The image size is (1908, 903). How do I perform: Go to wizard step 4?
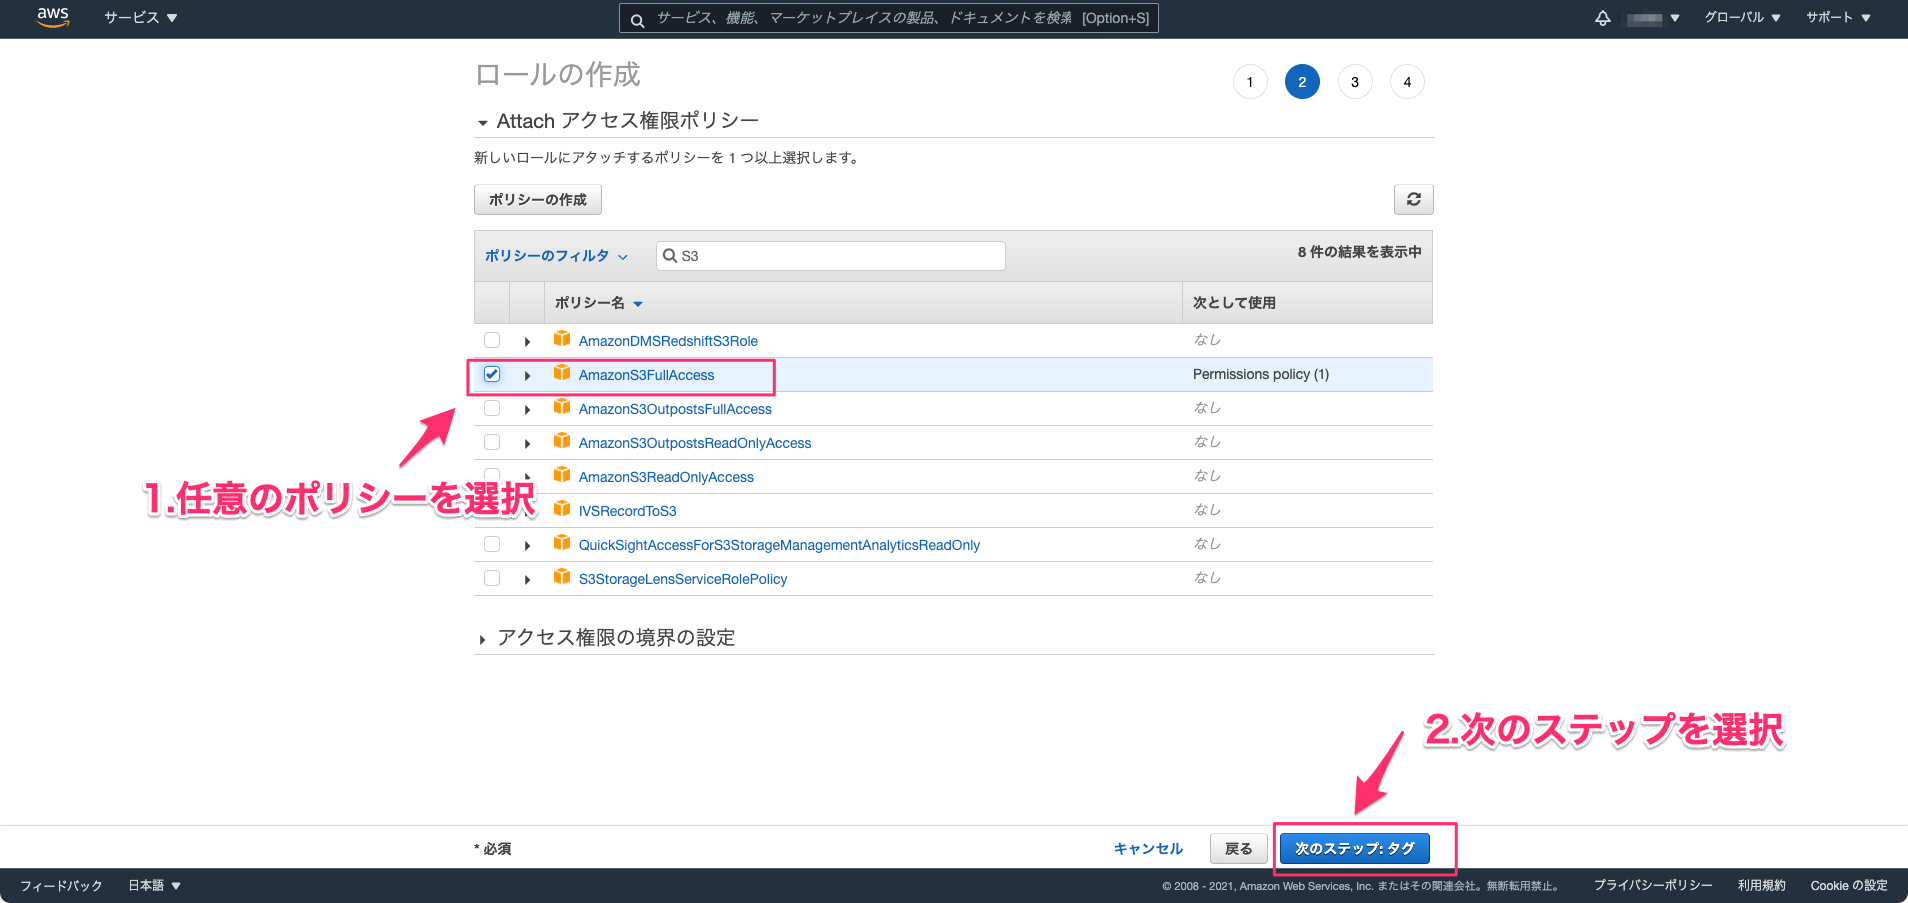pyautogui.click(x=1407, y=82)
